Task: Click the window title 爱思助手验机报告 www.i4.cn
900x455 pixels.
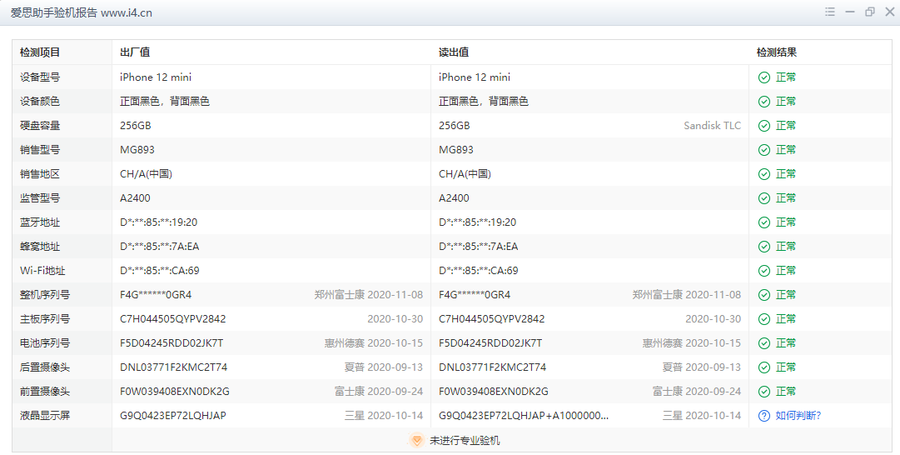Action: pos(81,13)
